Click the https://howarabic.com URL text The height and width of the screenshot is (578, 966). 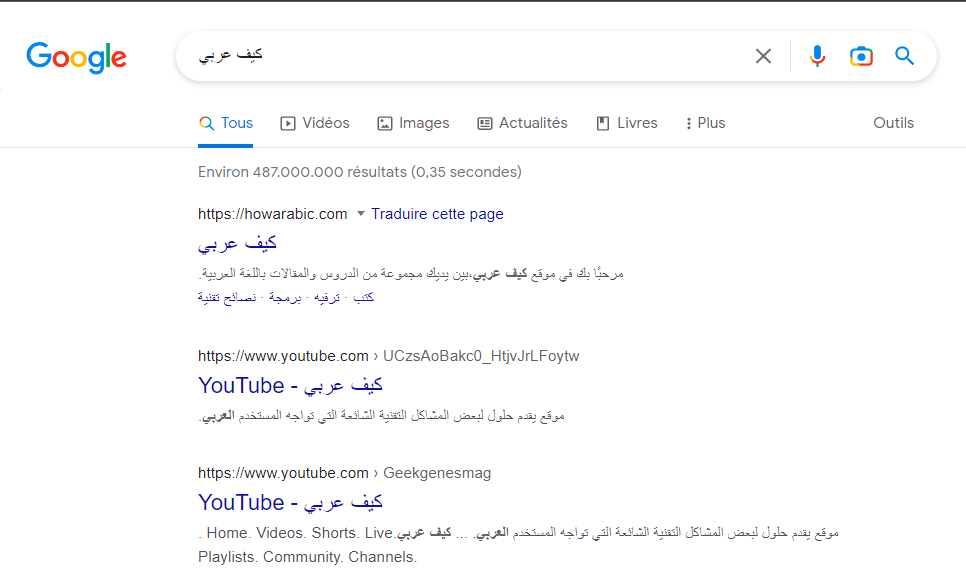click(272, 214)
